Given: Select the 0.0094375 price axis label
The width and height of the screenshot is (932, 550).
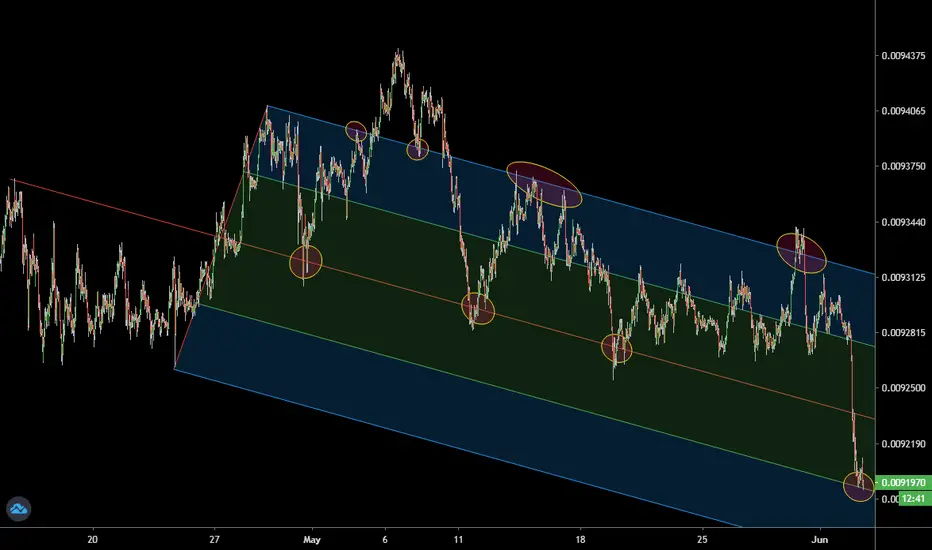Looking at the screenshot, I should pos(903,56).
